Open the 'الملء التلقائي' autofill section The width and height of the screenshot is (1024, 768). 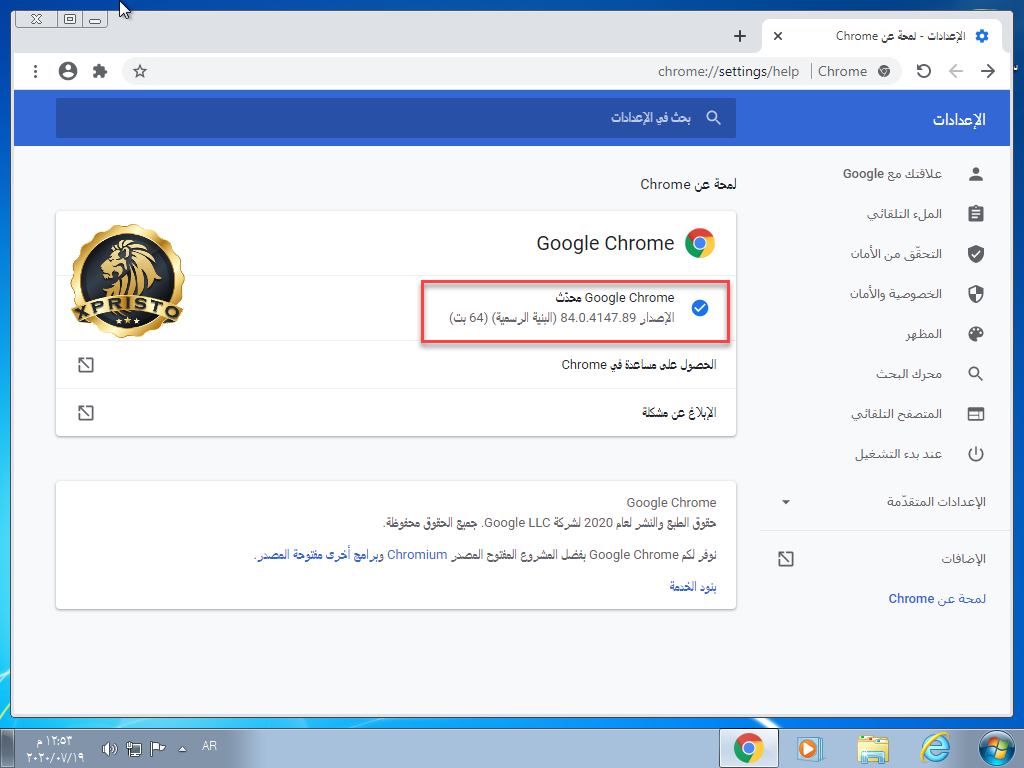[x=904, y=214]
